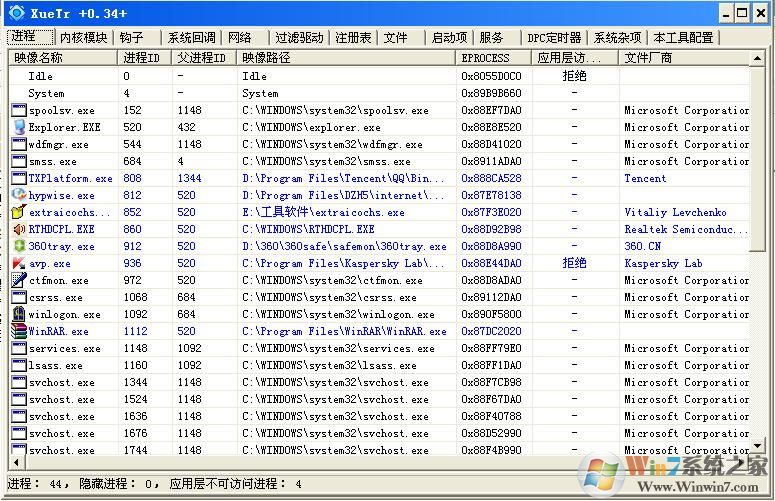Click the XueTr title bar app icon

click(16, 13)
